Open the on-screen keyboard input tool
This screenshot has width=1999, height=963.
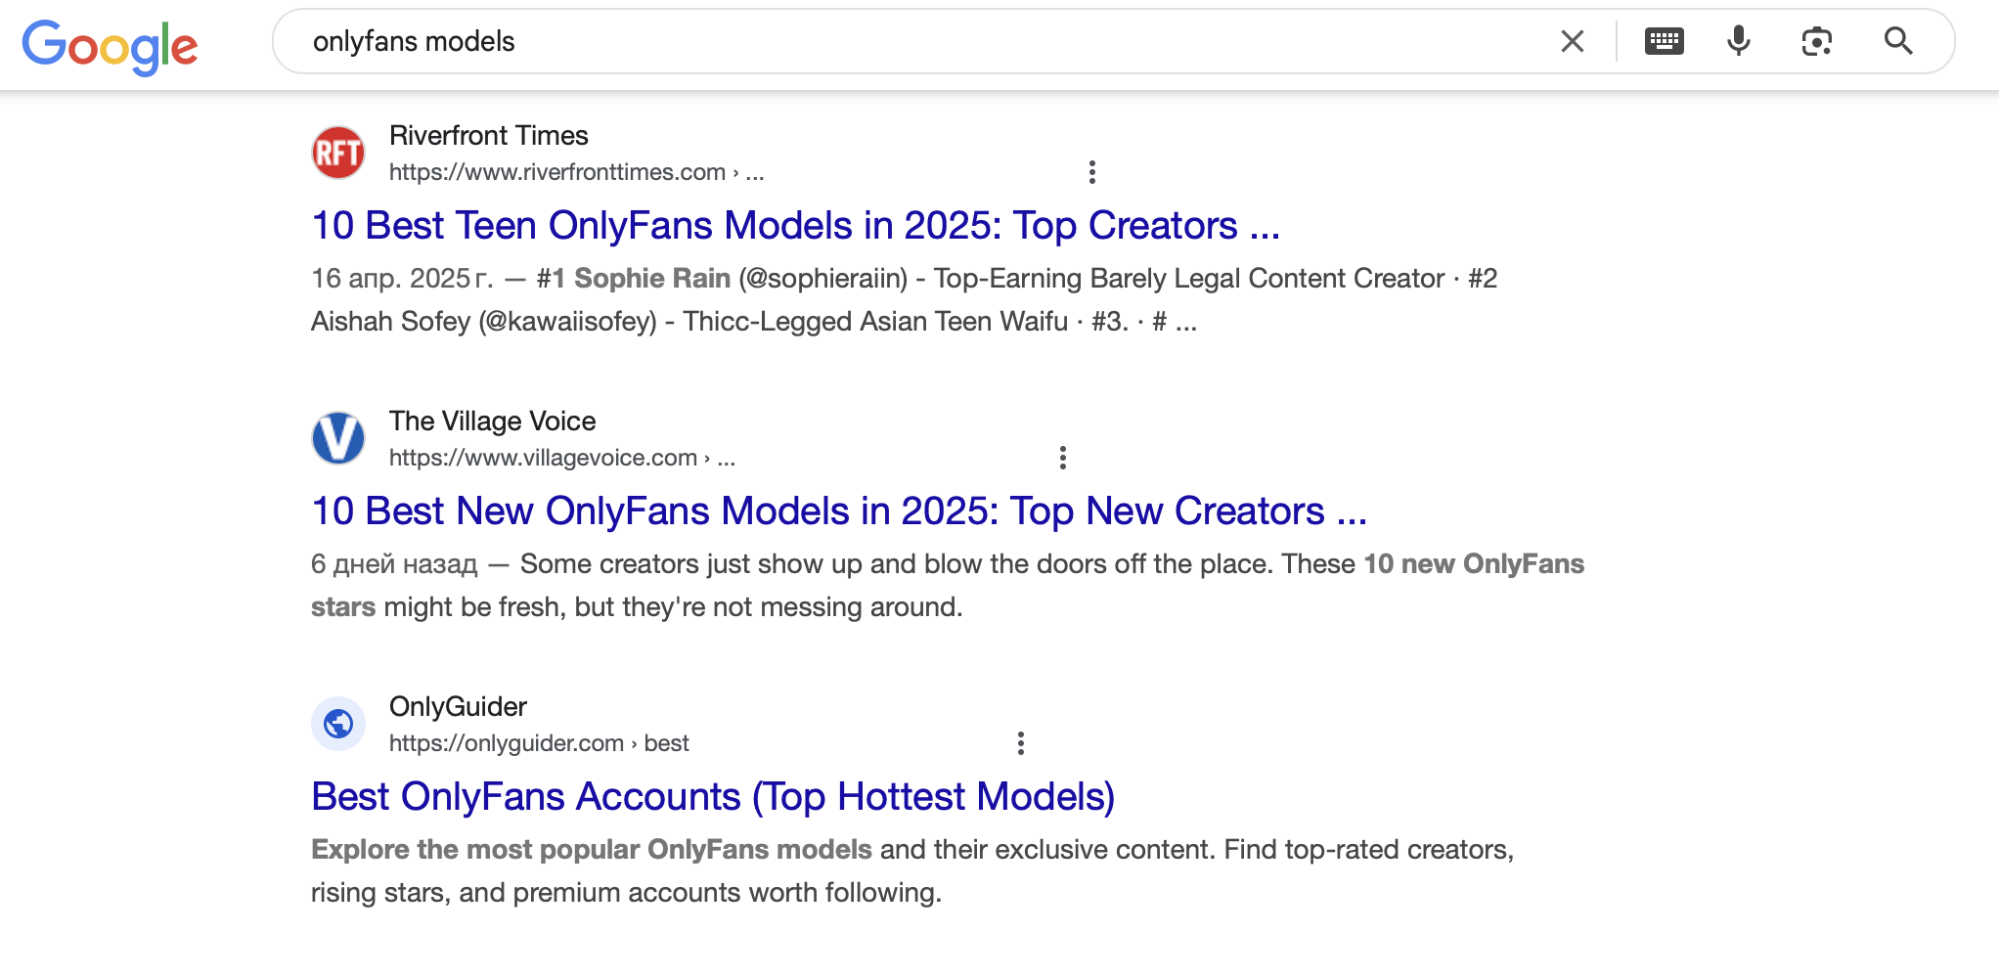click(1664, 41)
